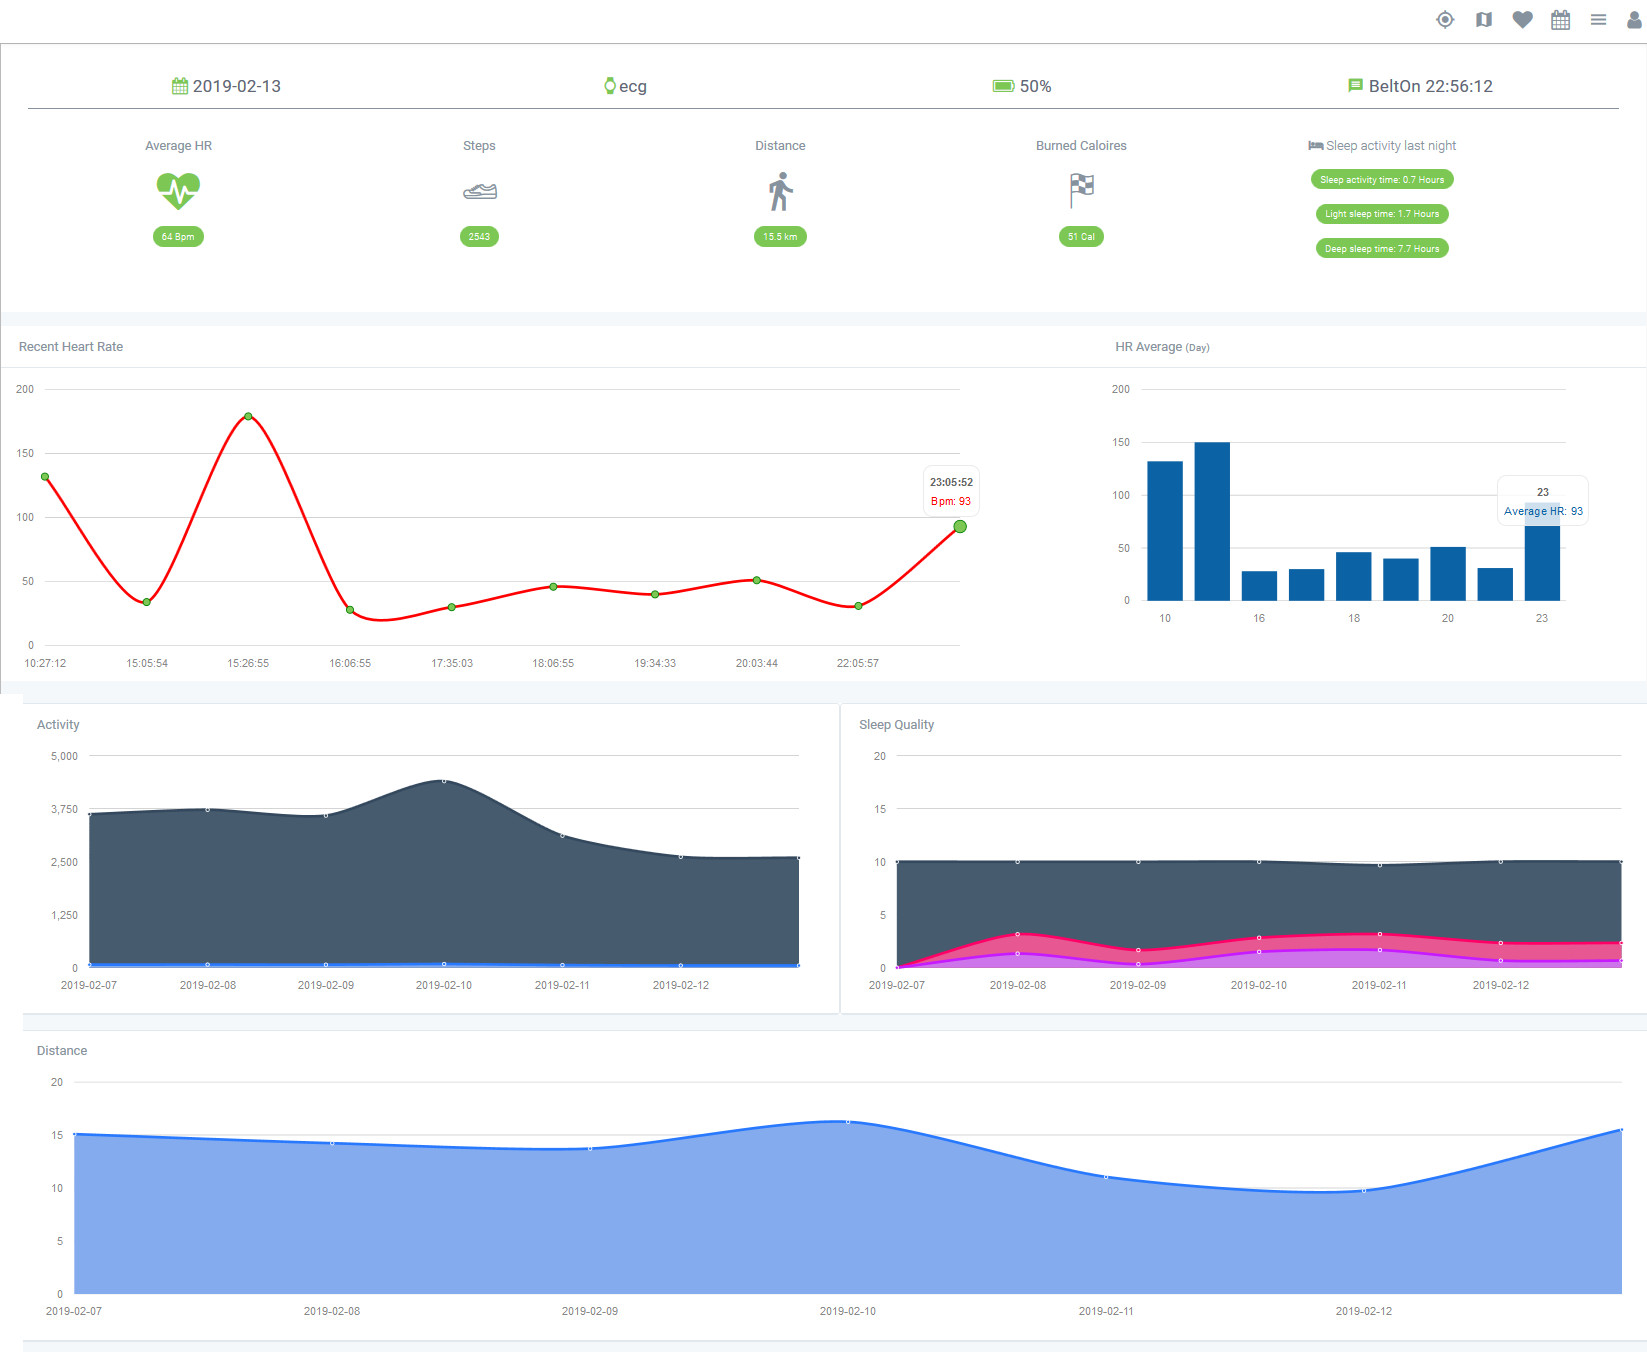Click the heart rate point at 15:26:55 peak

tap(248, 416)
